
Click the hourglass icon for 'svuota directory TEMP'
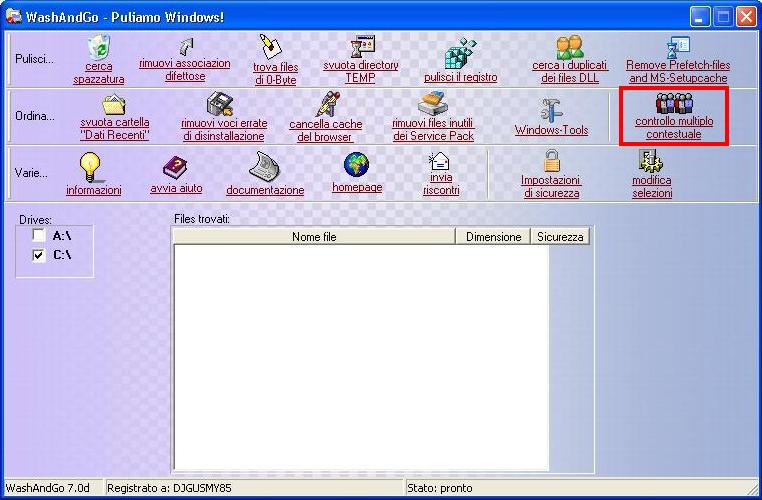(363, 47)
